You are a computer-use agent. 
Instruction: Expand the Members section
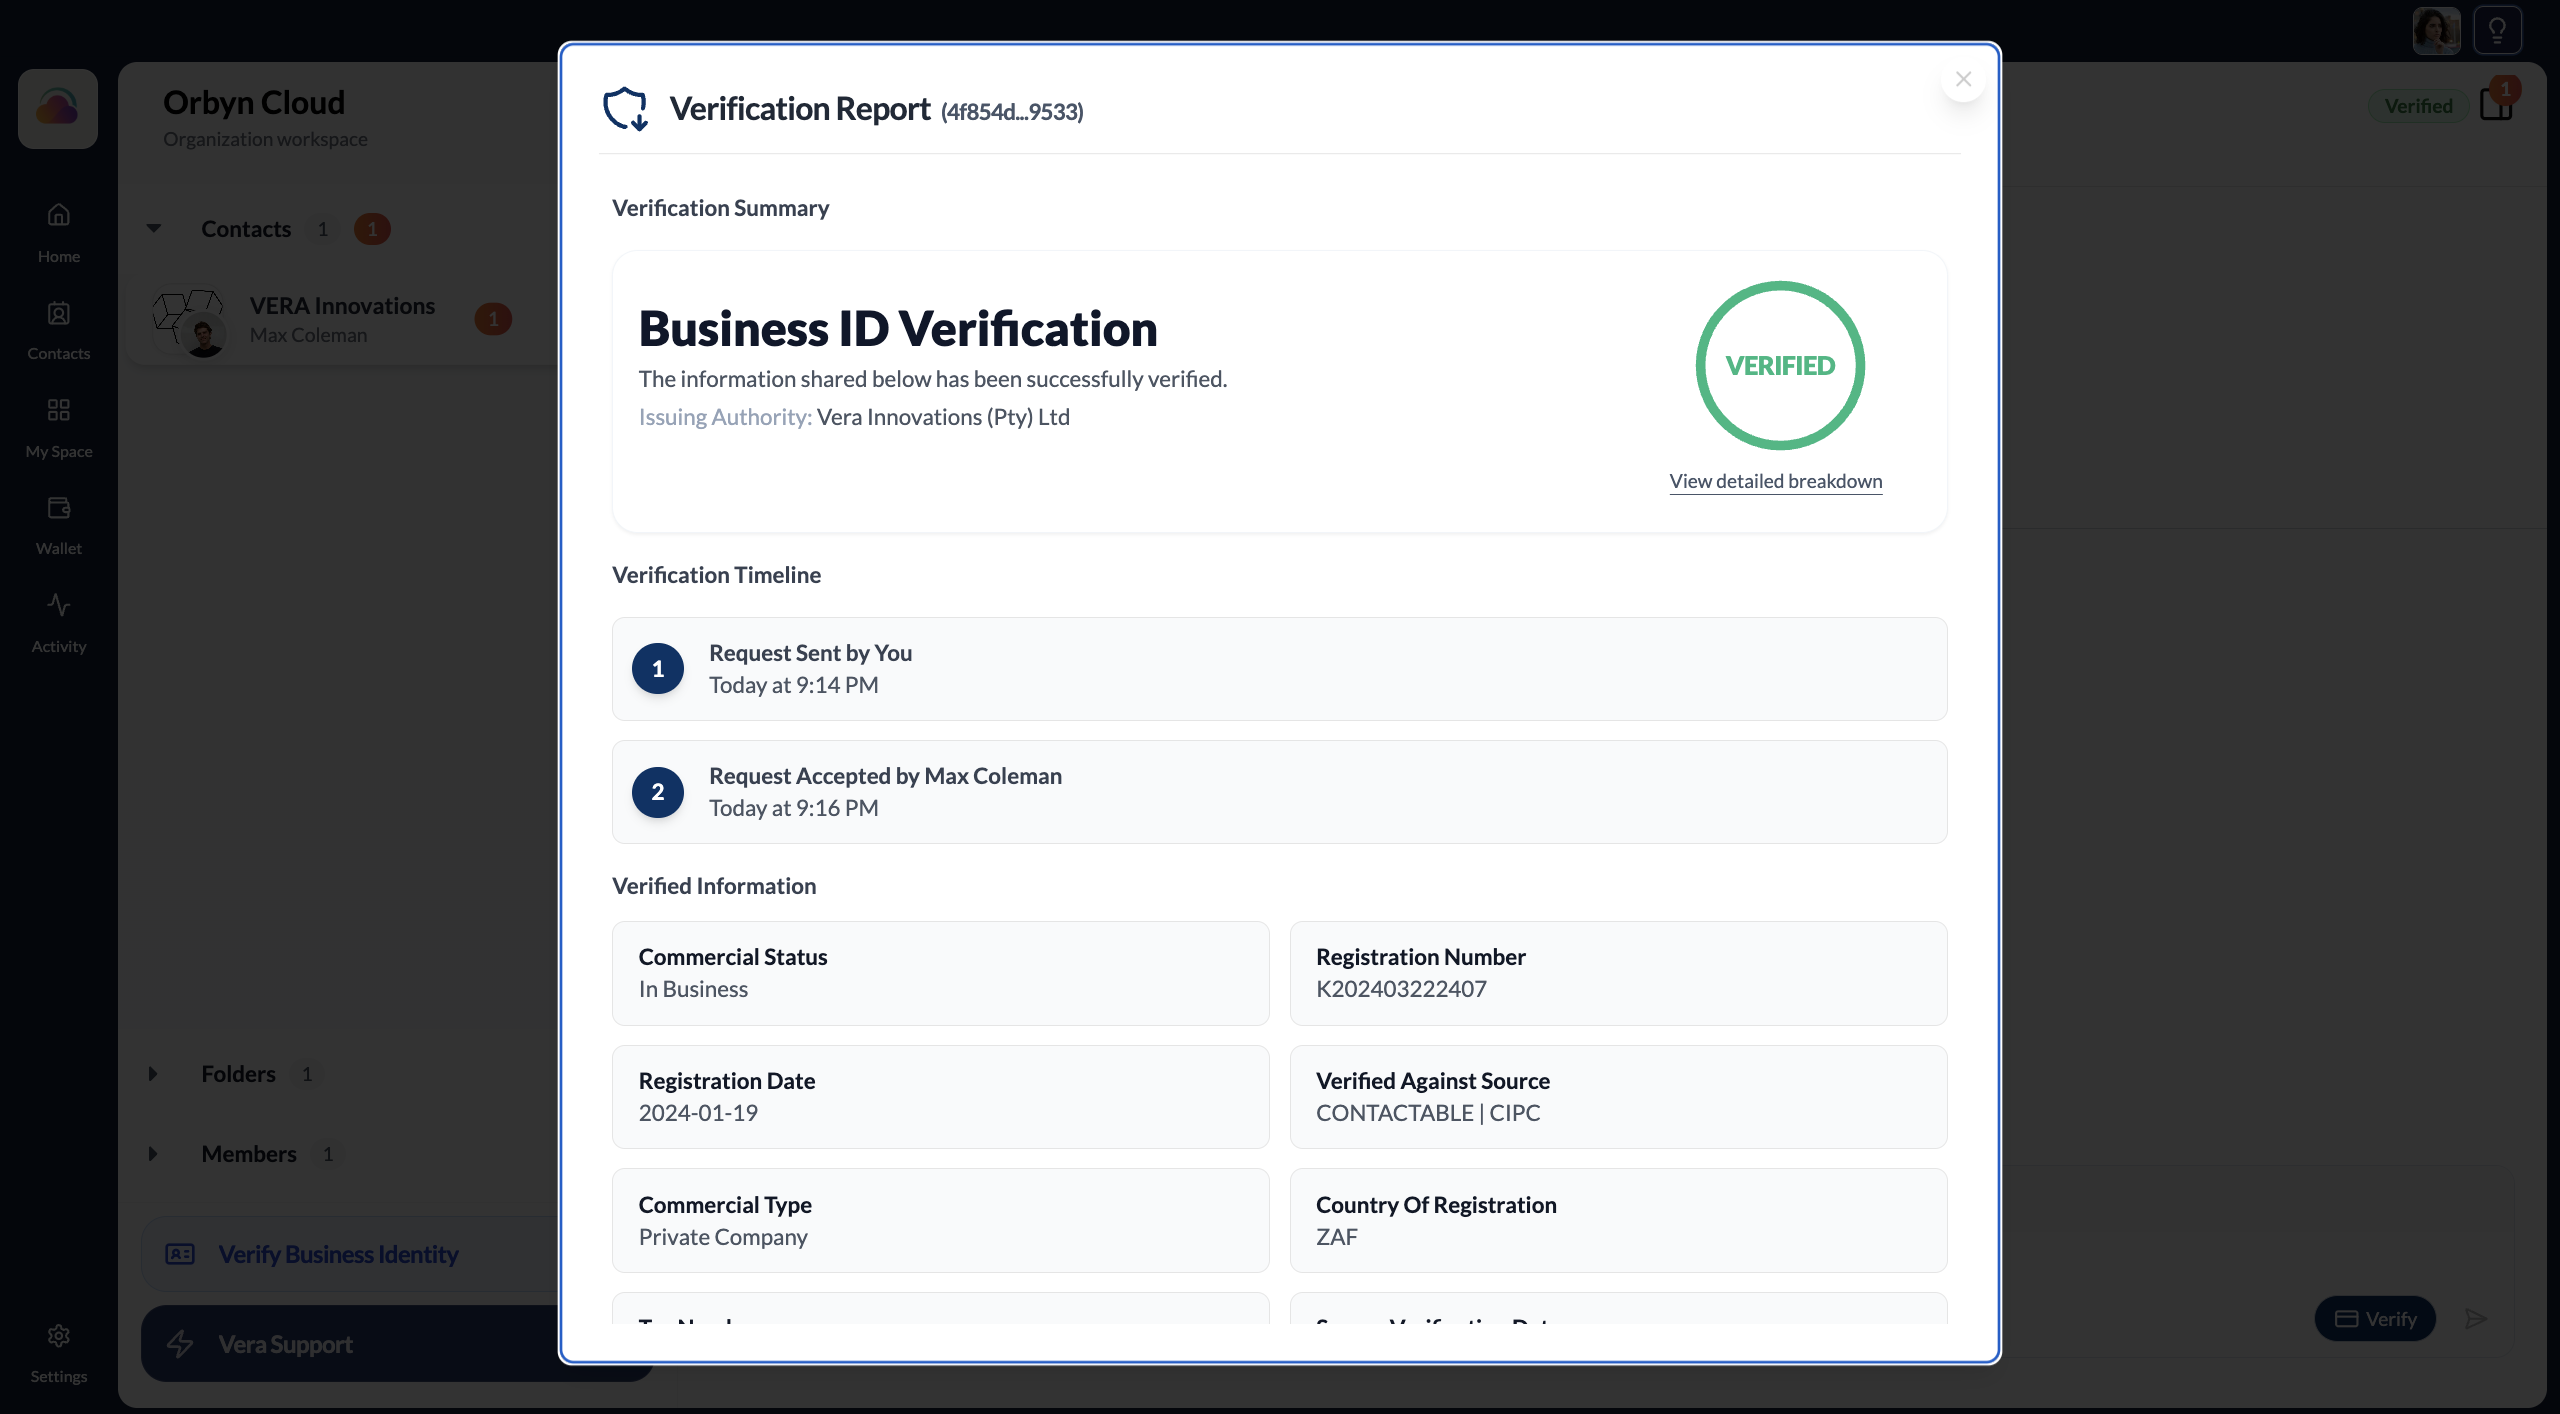click(x=154, y=1153)
